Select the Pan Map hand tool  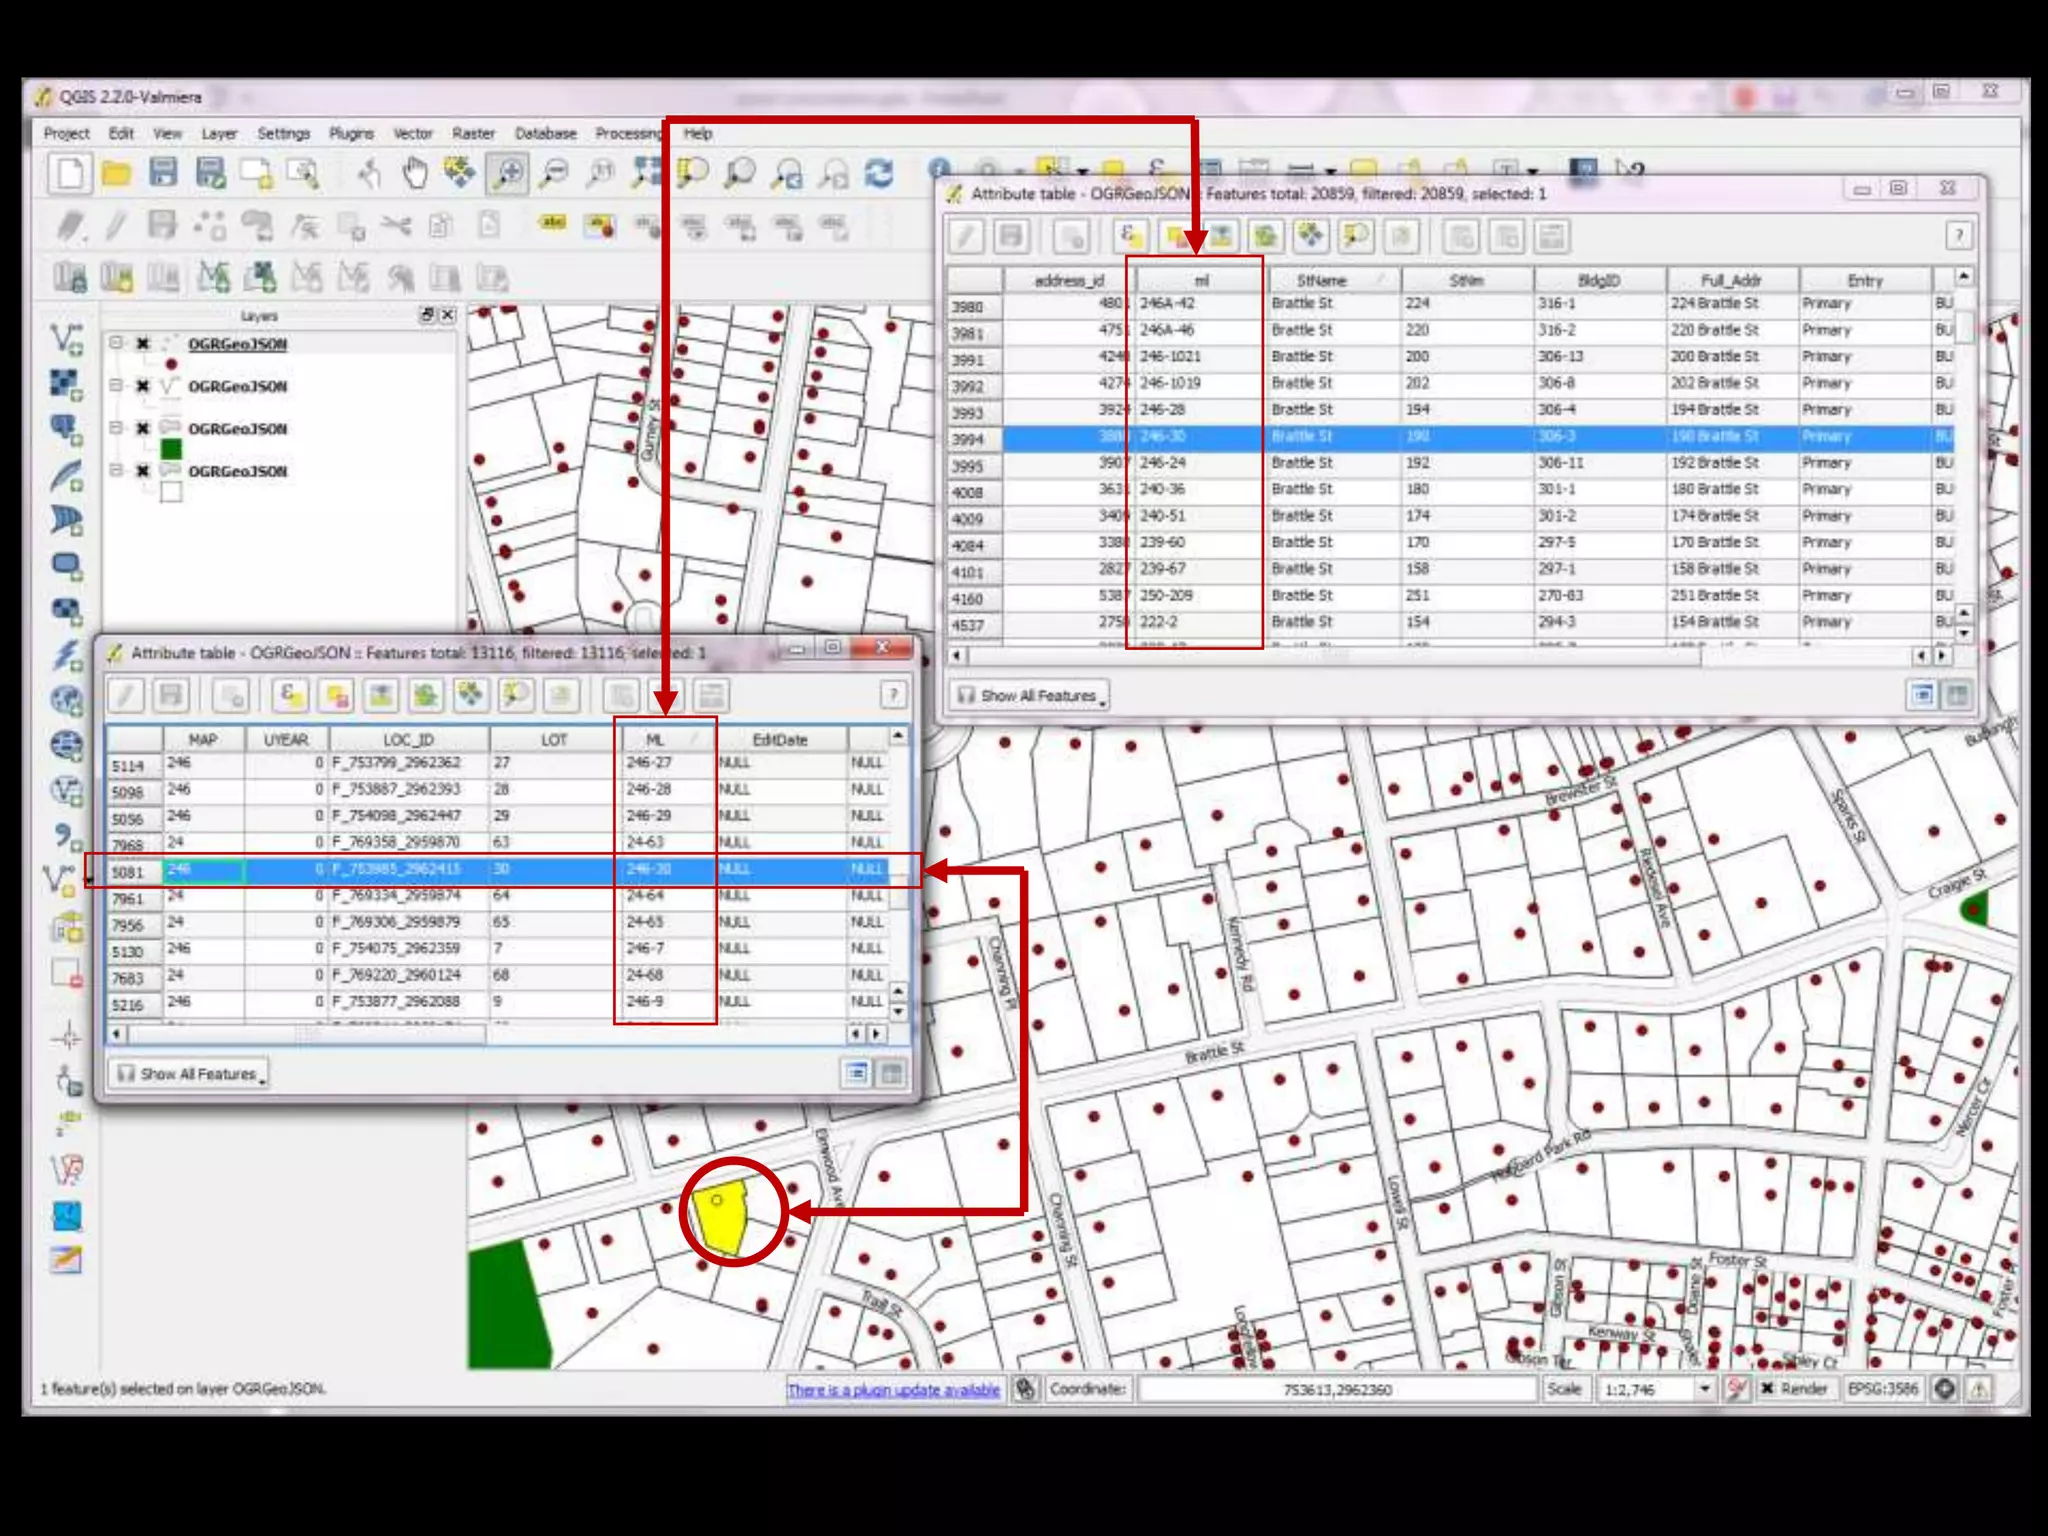click(x=415, y=173)
